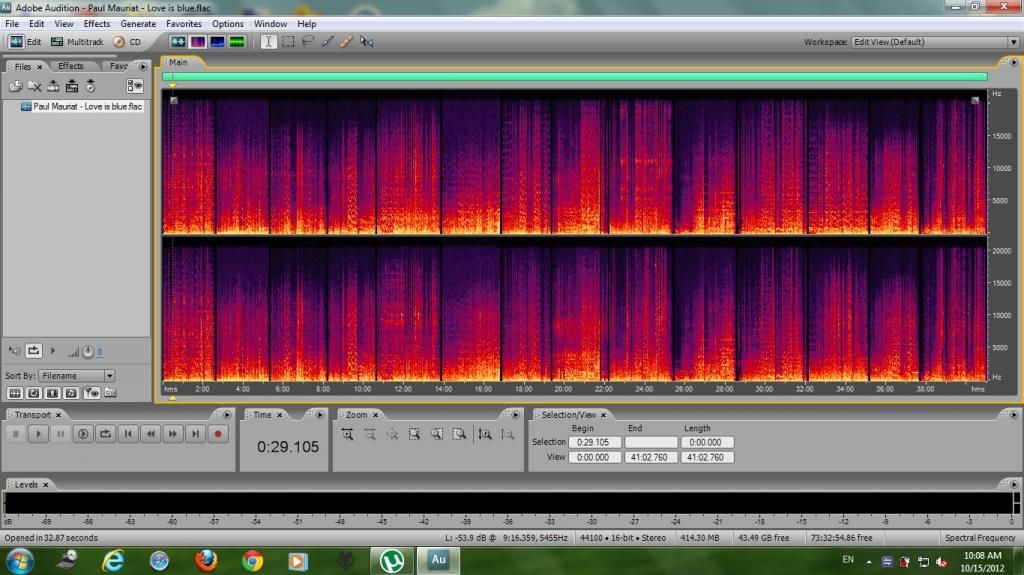
Task: Click the View End time field
Action: pyautogui.click(x=650, y=457)
